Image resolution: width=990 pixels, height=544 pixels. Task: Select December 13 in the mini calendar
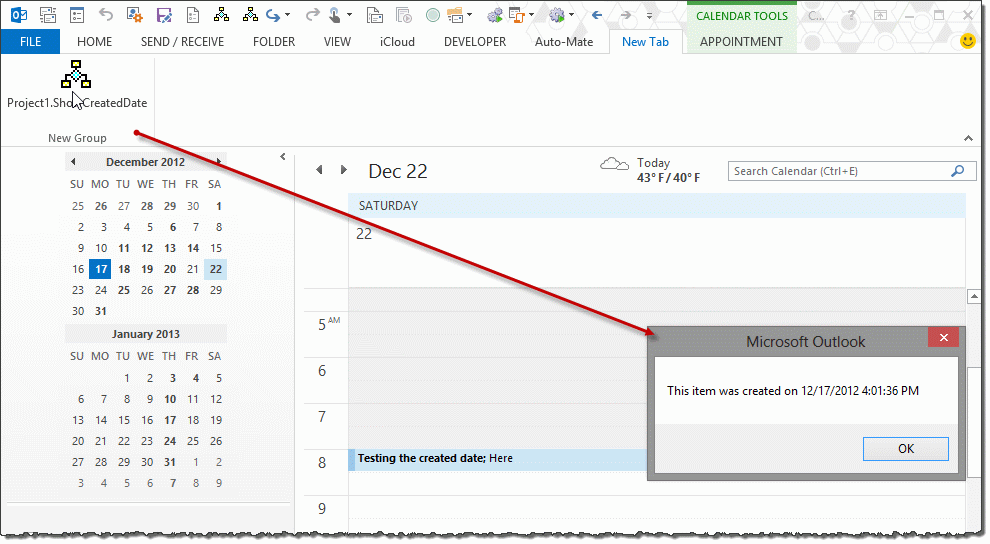(x=170, y=248)
